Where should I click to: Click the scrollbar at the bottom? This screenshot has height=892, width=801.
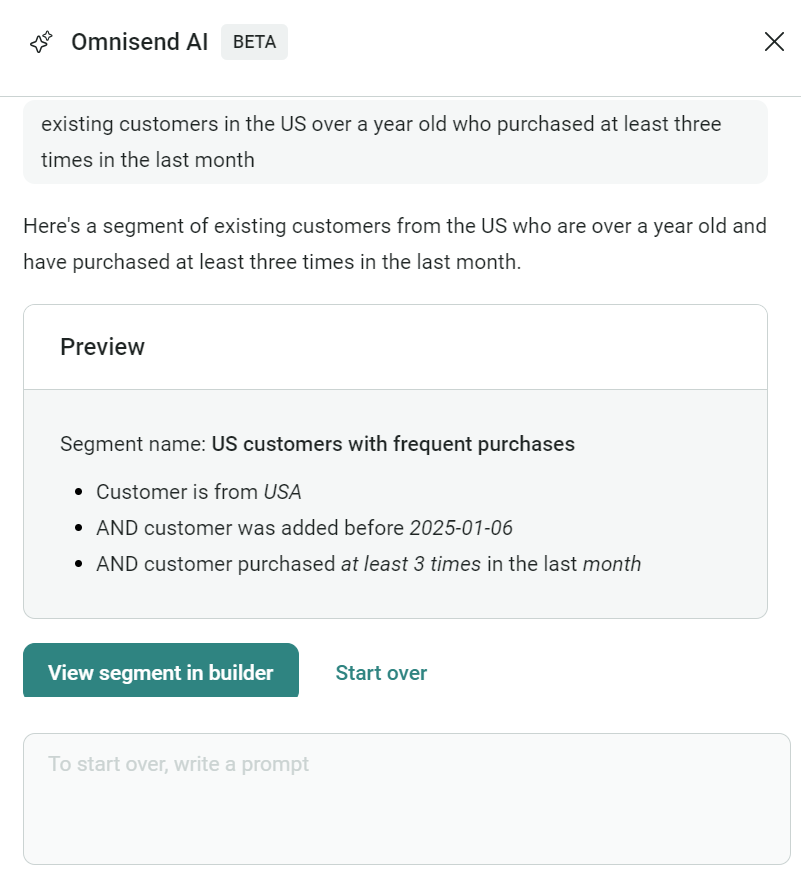pos(400,886)
